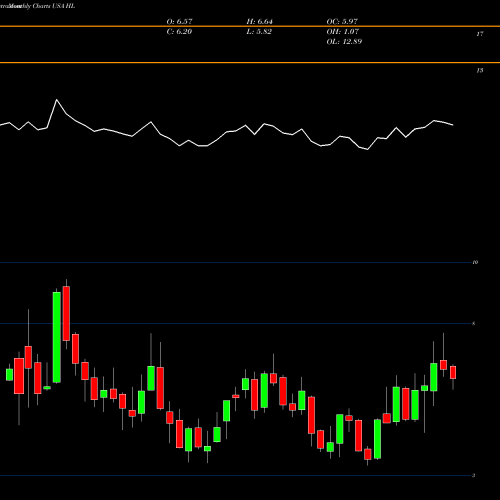The height and width of the screenshot is (500, 500).
Task: Click the 10 price axis label
Action: 475,262
